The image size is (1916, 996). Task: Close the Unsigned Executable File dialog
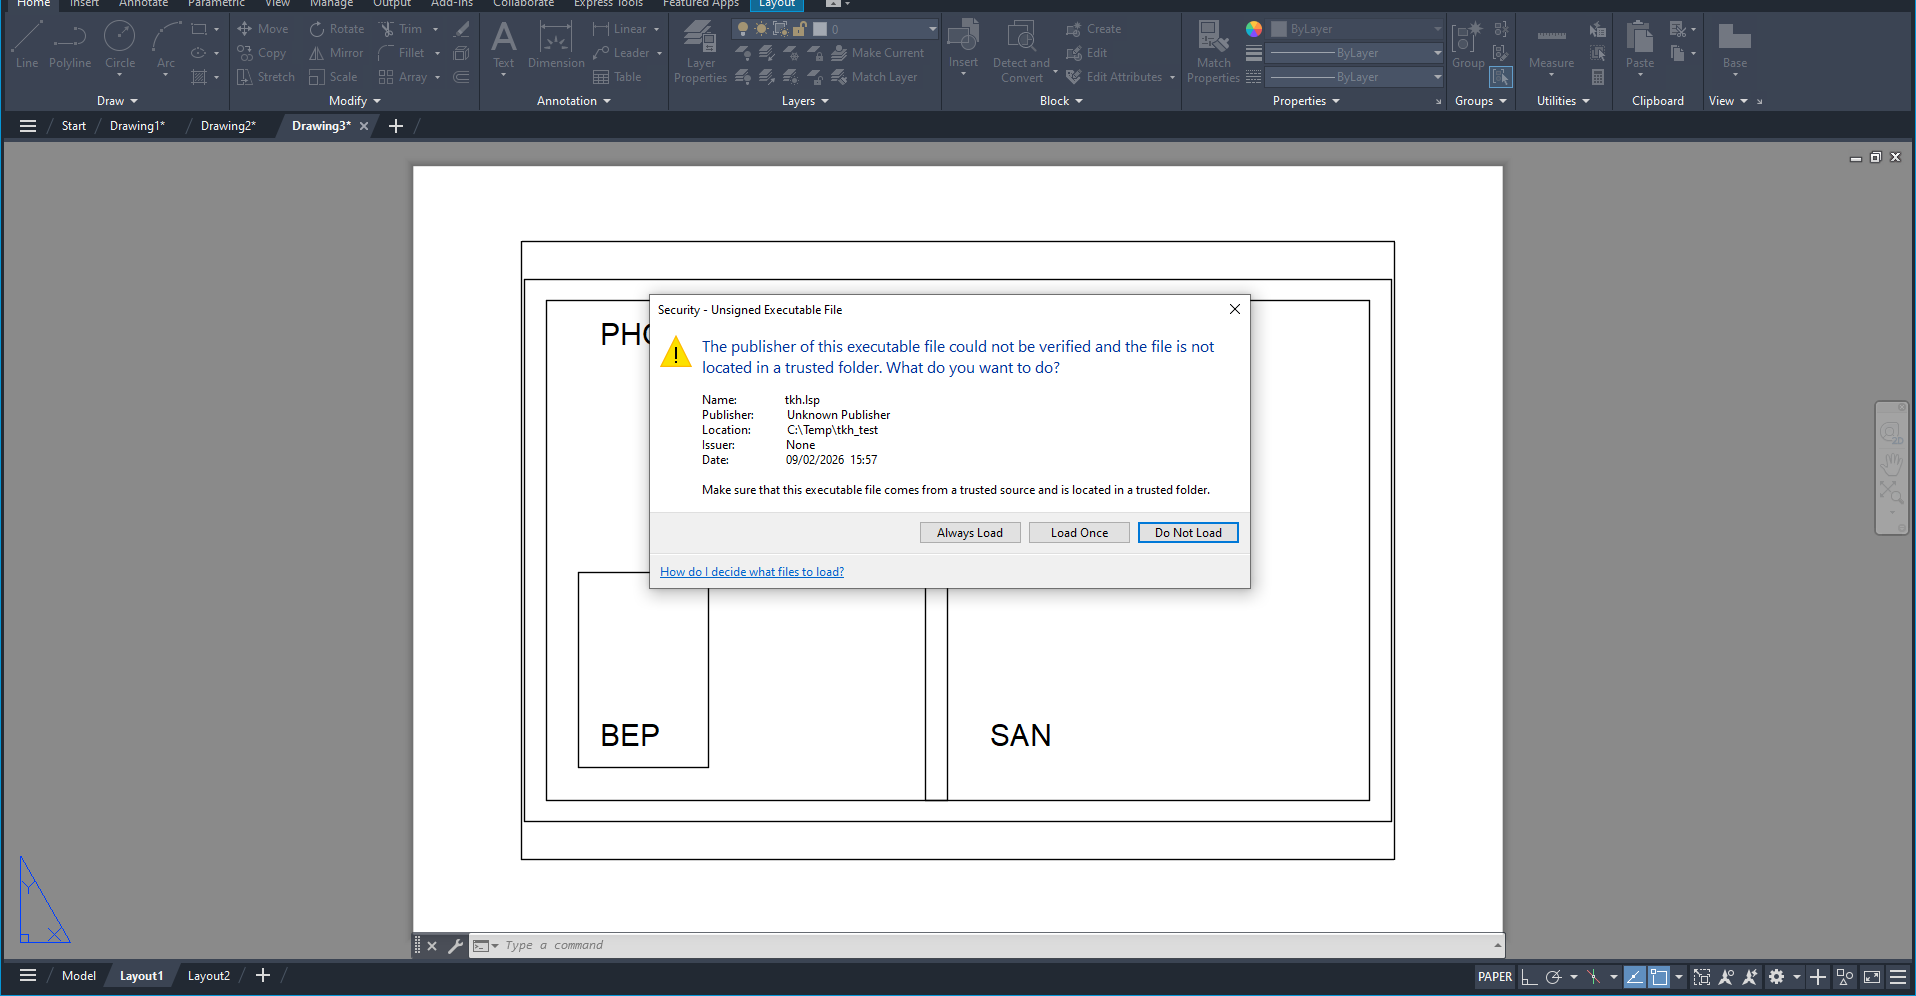click(x=1235, y=309)
